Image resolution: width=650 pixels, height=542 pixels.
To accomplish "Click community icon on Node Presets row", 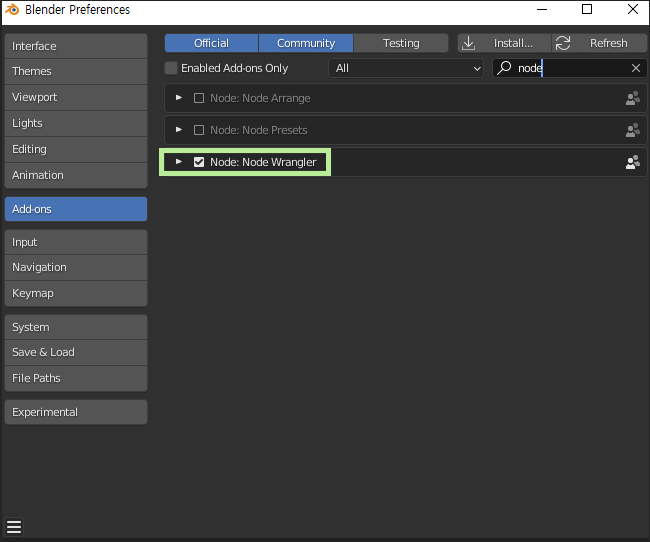I will click(633, 130).
